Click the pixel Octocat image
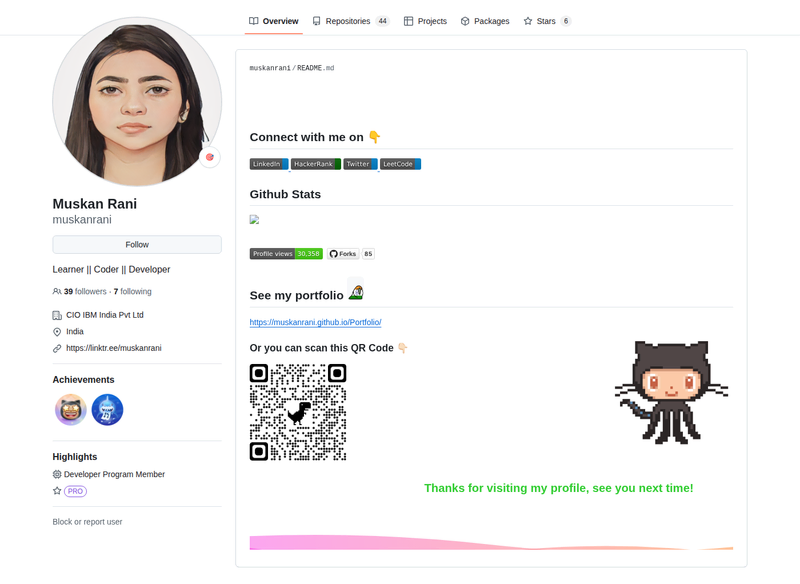 coord(671,392)
